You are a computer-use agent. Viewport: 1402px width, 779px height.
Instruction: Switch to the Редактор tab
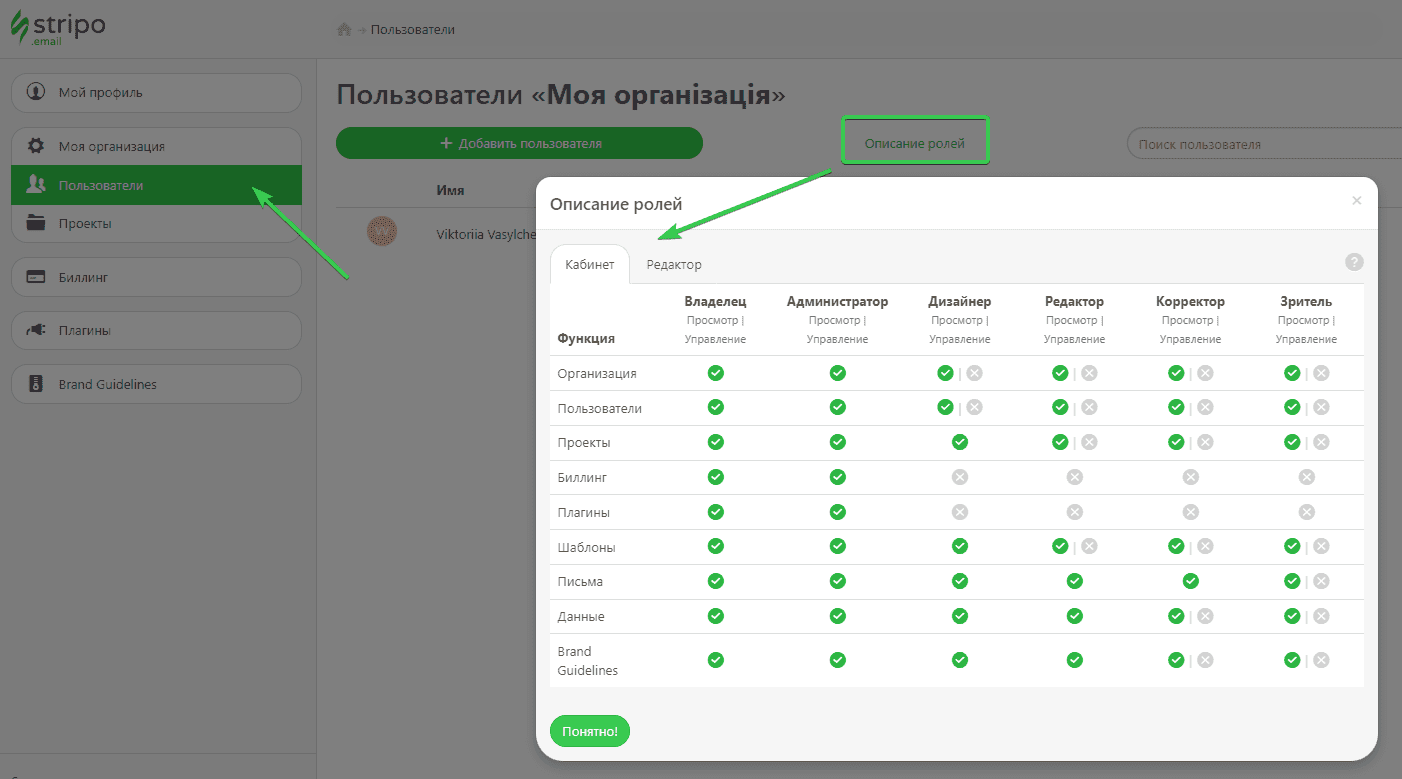click(673, 264)
